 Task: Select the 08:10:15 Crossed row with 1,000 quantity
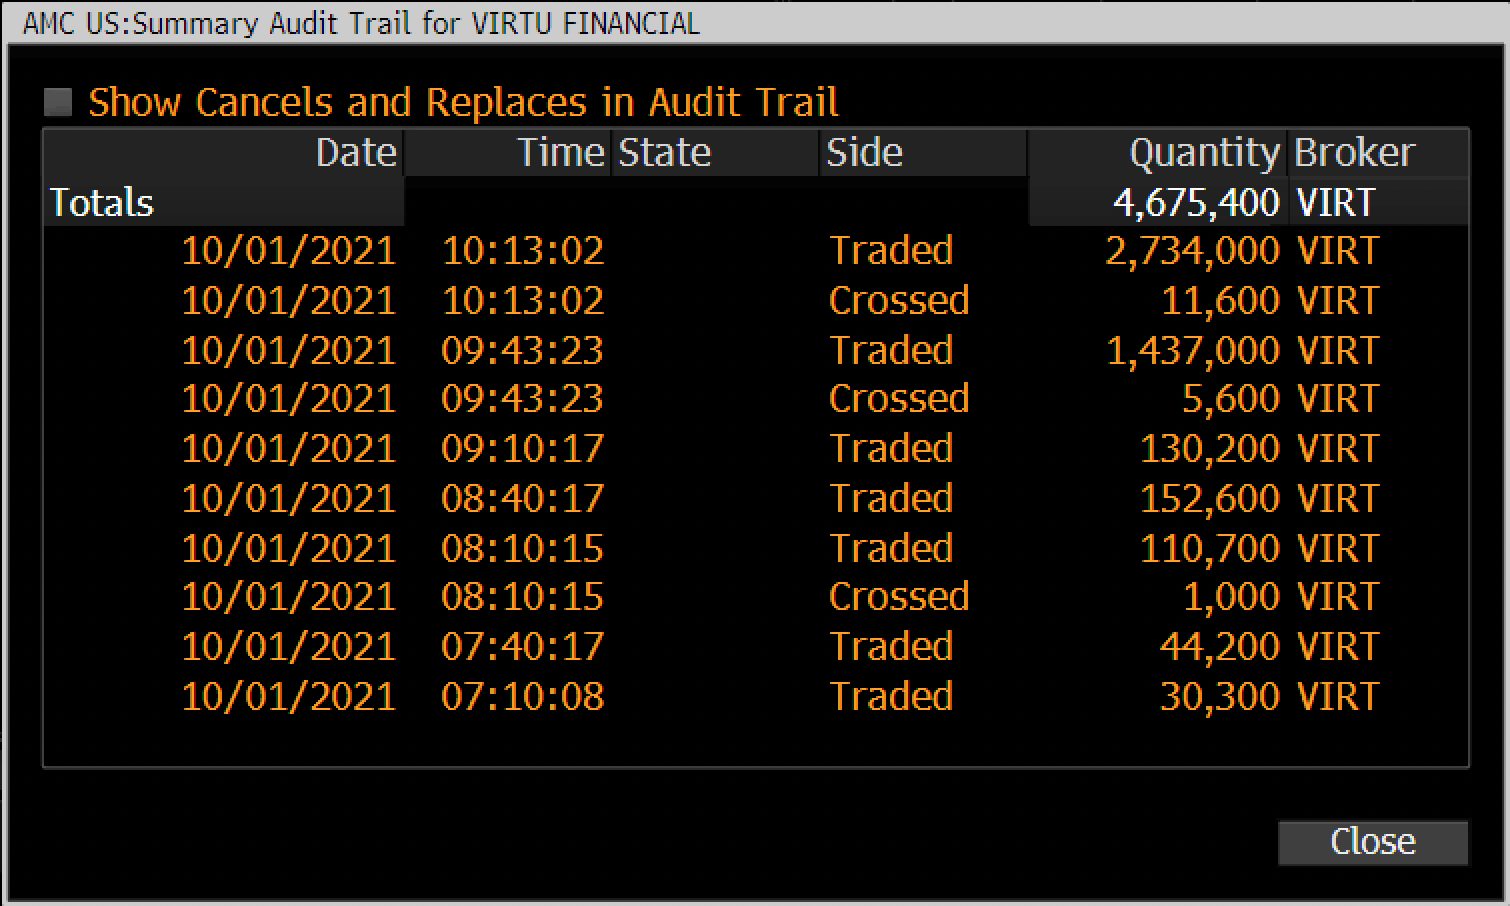(700, 596)
